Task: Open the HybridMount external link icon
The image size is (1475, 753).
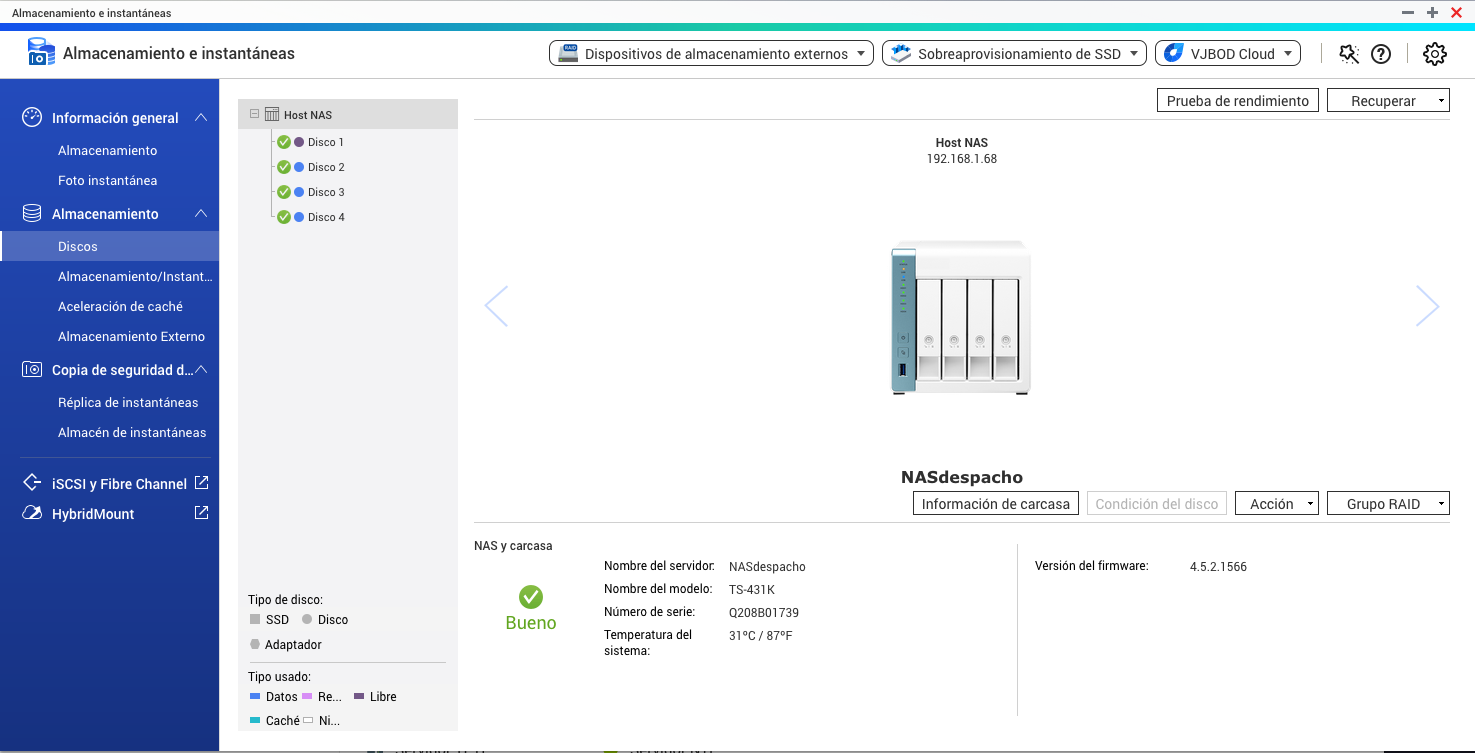Action: [x=201, y=513]
